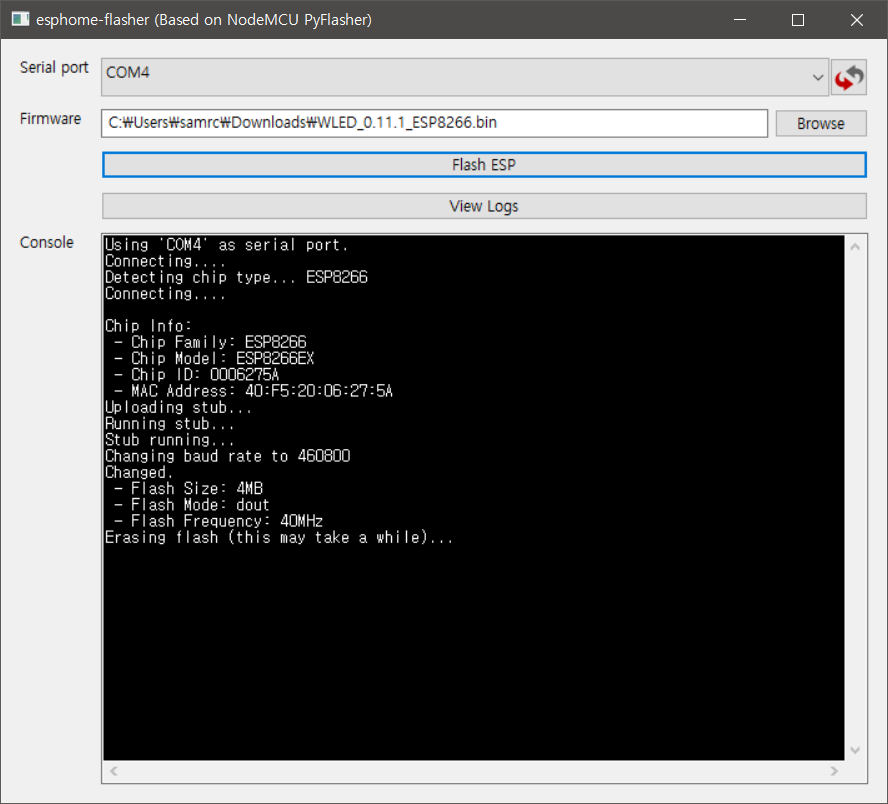
Task: Click the Firmware file path field
Action: coord(434,123)
